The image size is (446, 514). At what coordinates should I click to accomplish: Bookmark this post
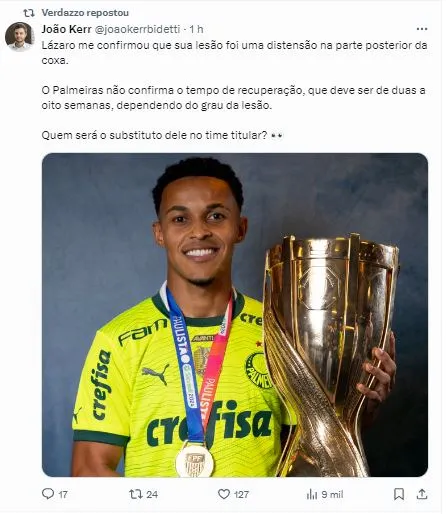pos(399,494)
